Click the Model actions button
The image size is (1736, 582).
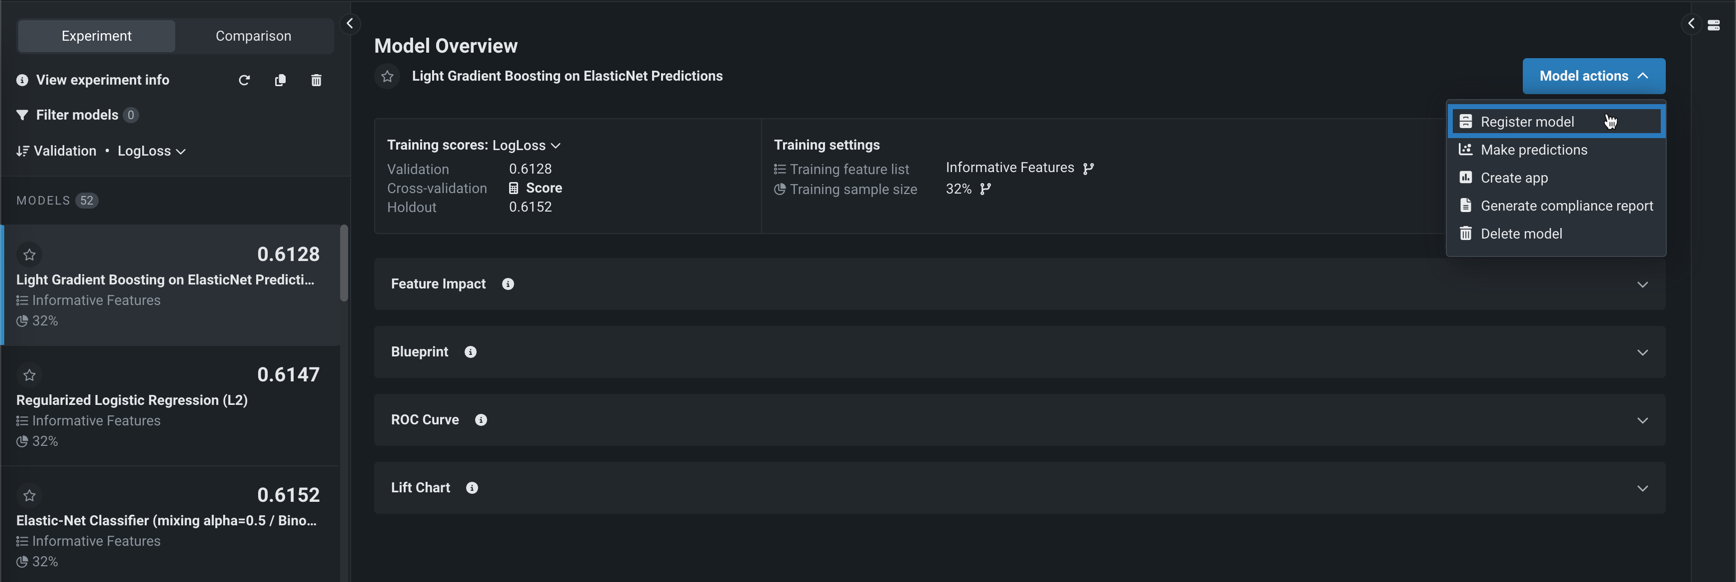[x=1593, y=76]
